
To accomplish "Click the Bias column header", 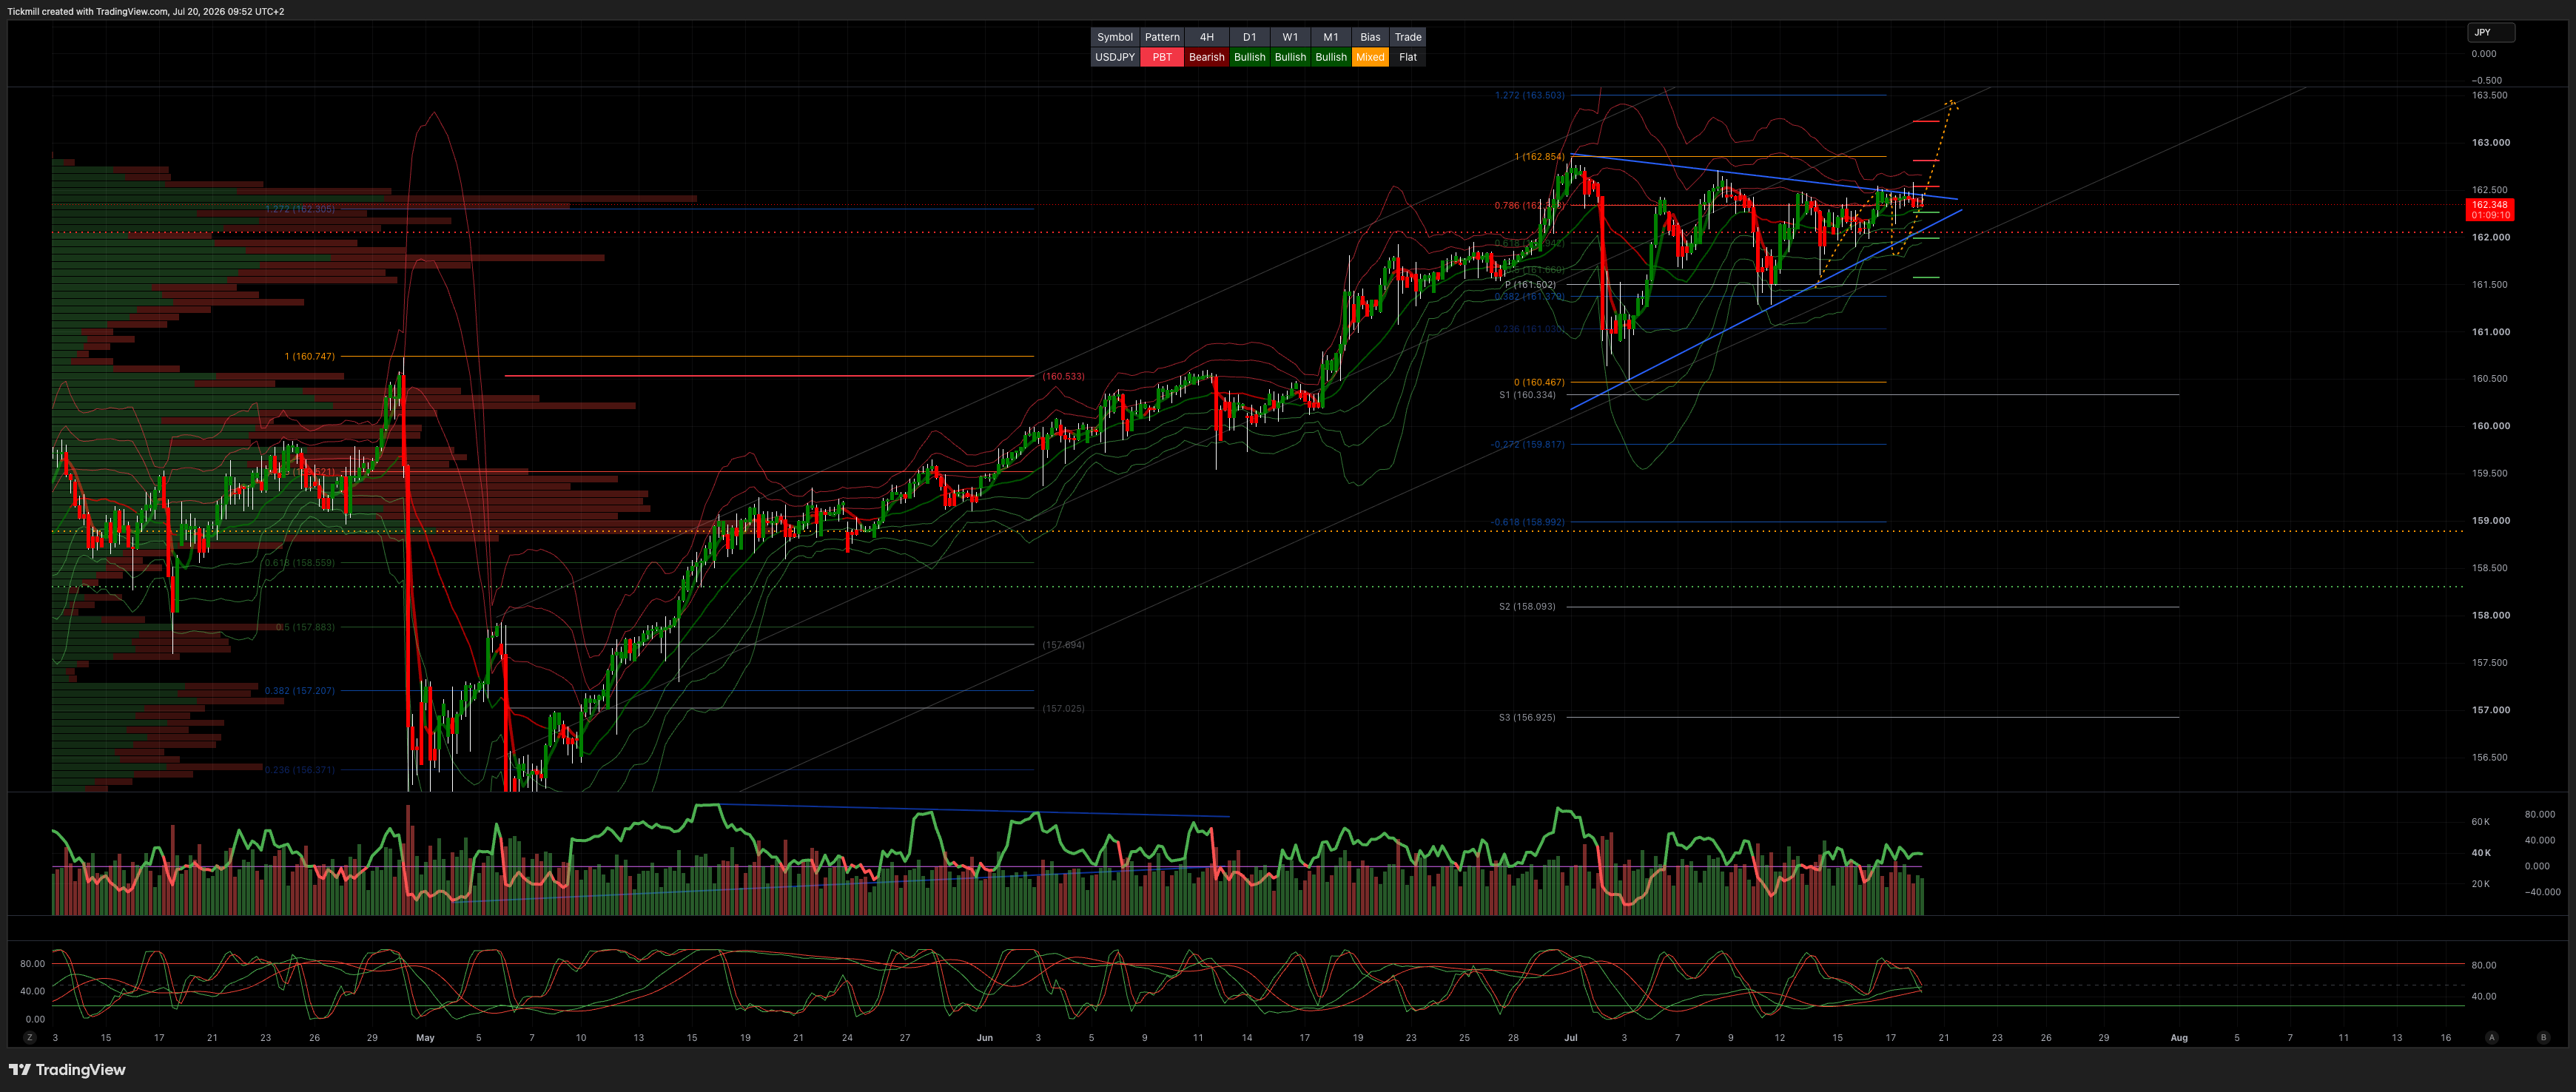I will click(x=1370, y=37).
